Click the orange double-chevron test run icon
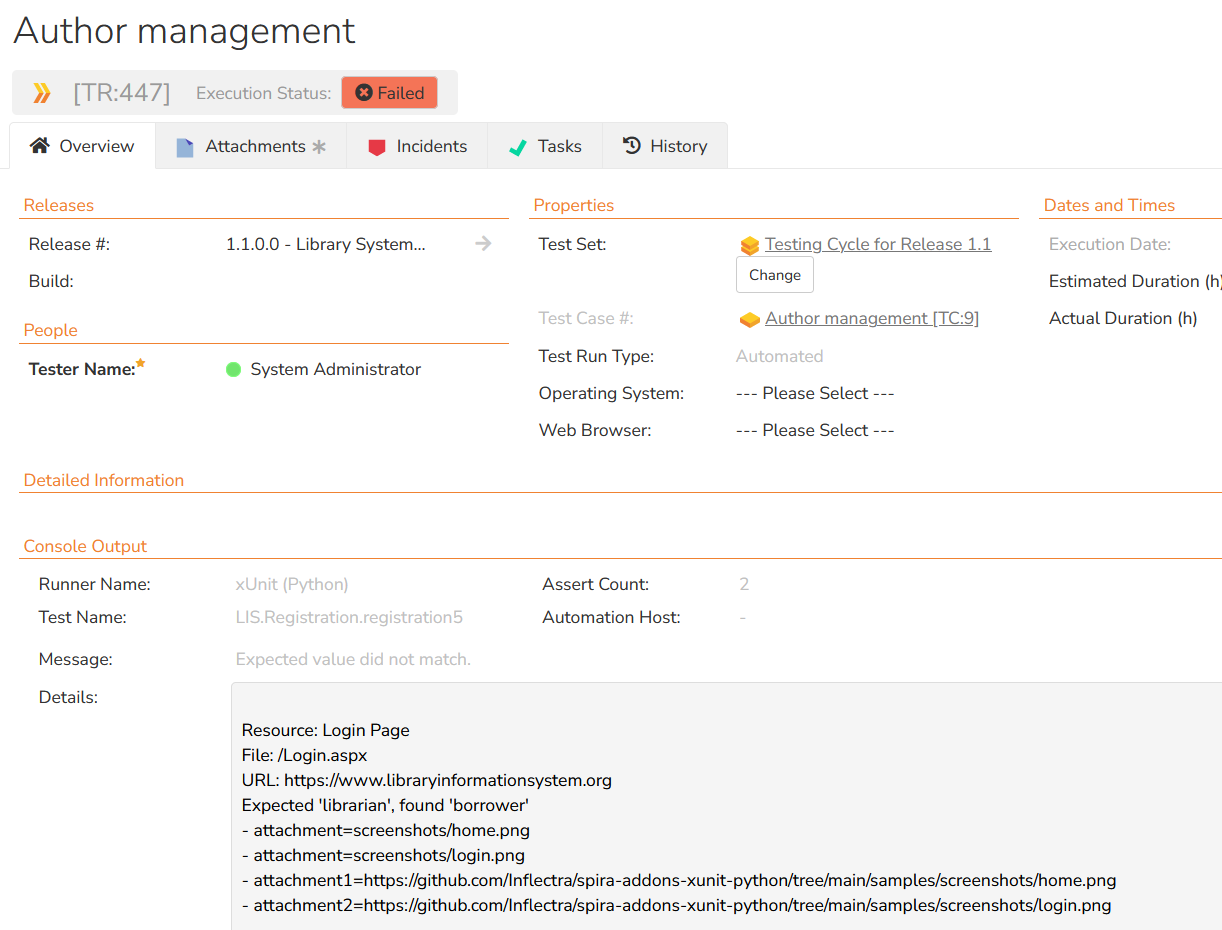This screenshot has height=930, width=1222. (42, 93)
